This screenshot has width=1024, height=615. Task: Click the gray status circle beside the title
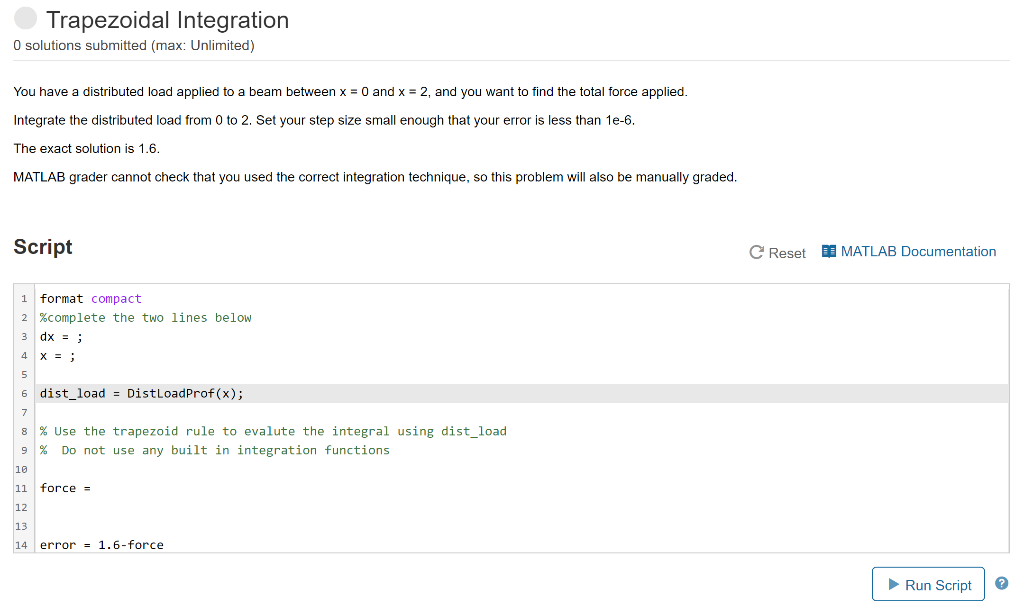point(25,18)
